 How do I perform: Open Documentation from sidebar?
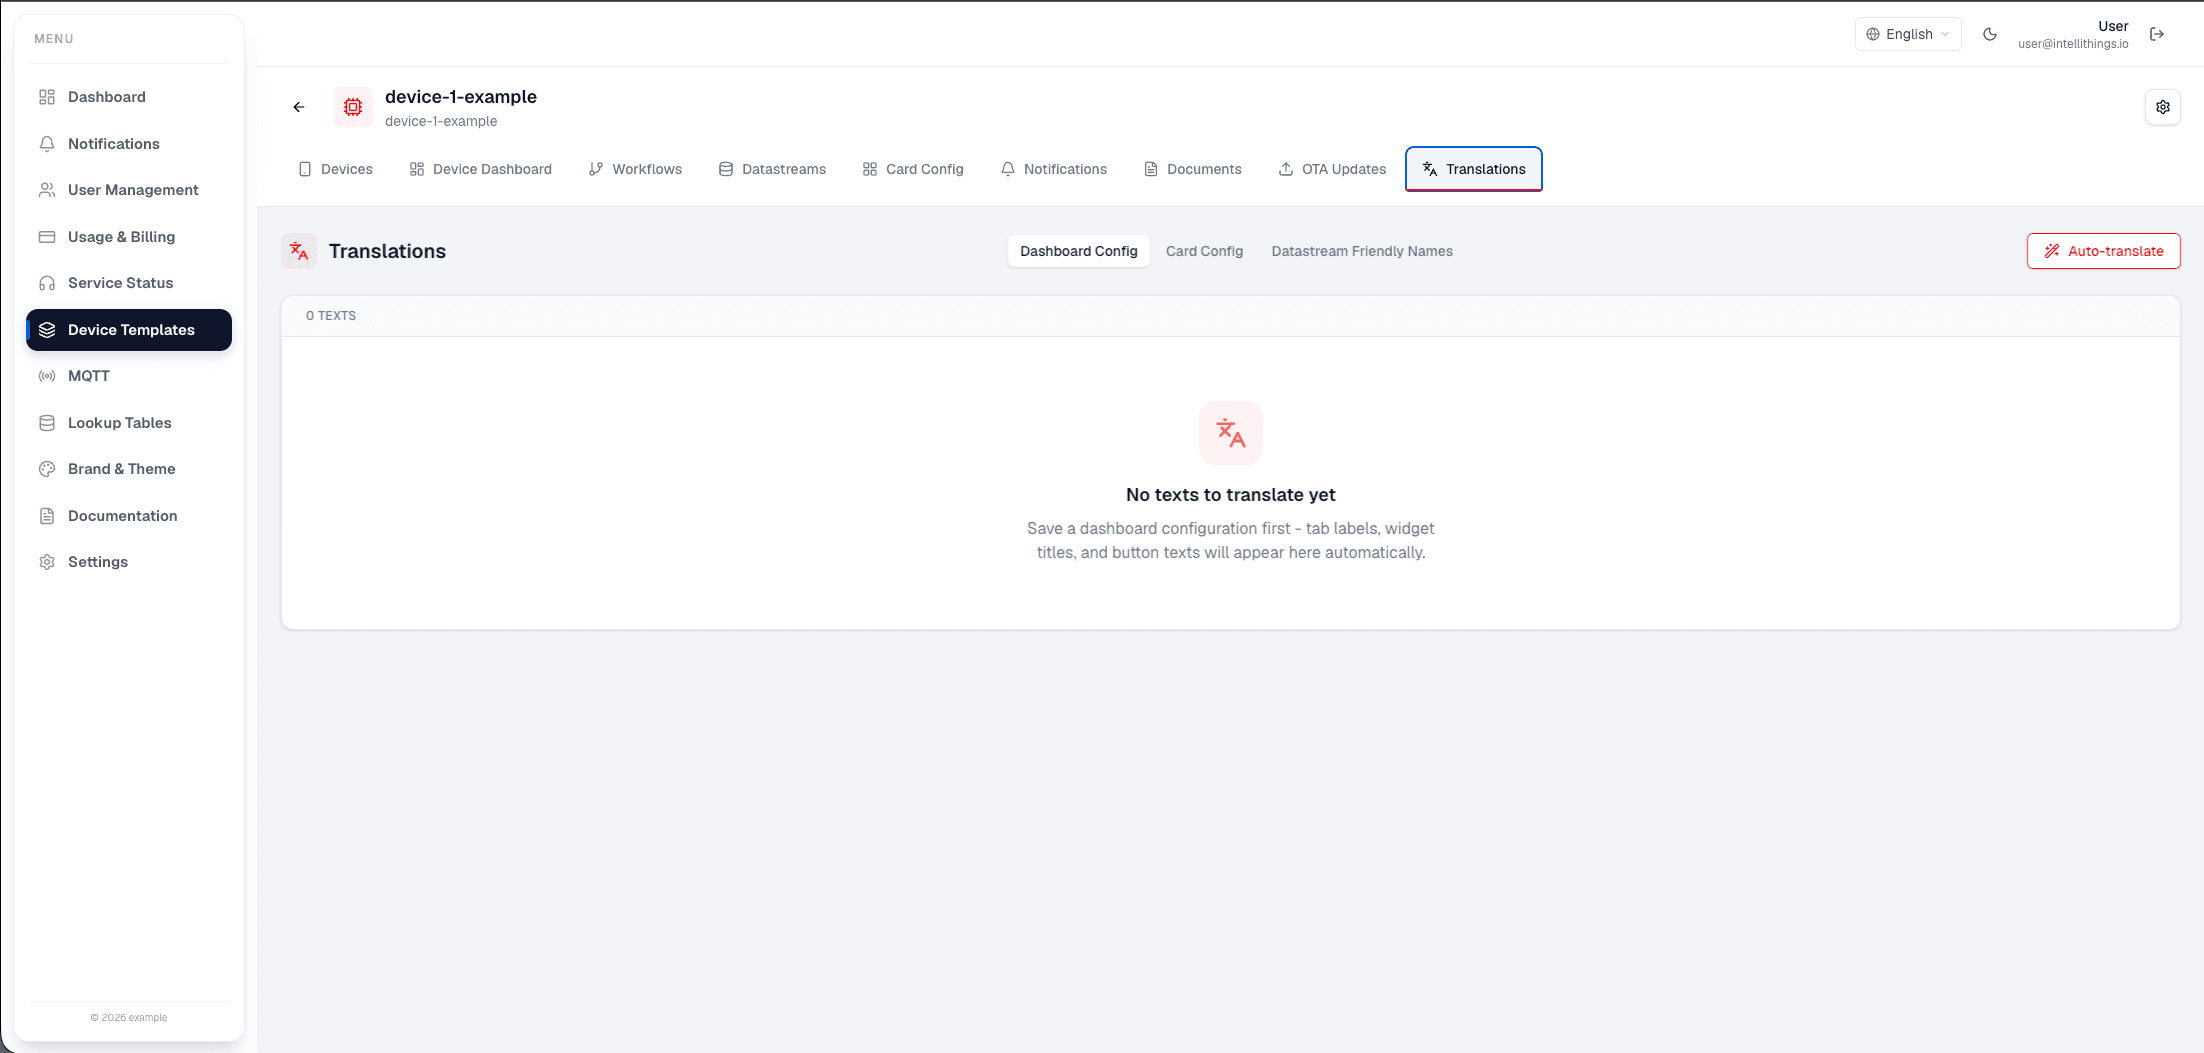pos(129,516)
